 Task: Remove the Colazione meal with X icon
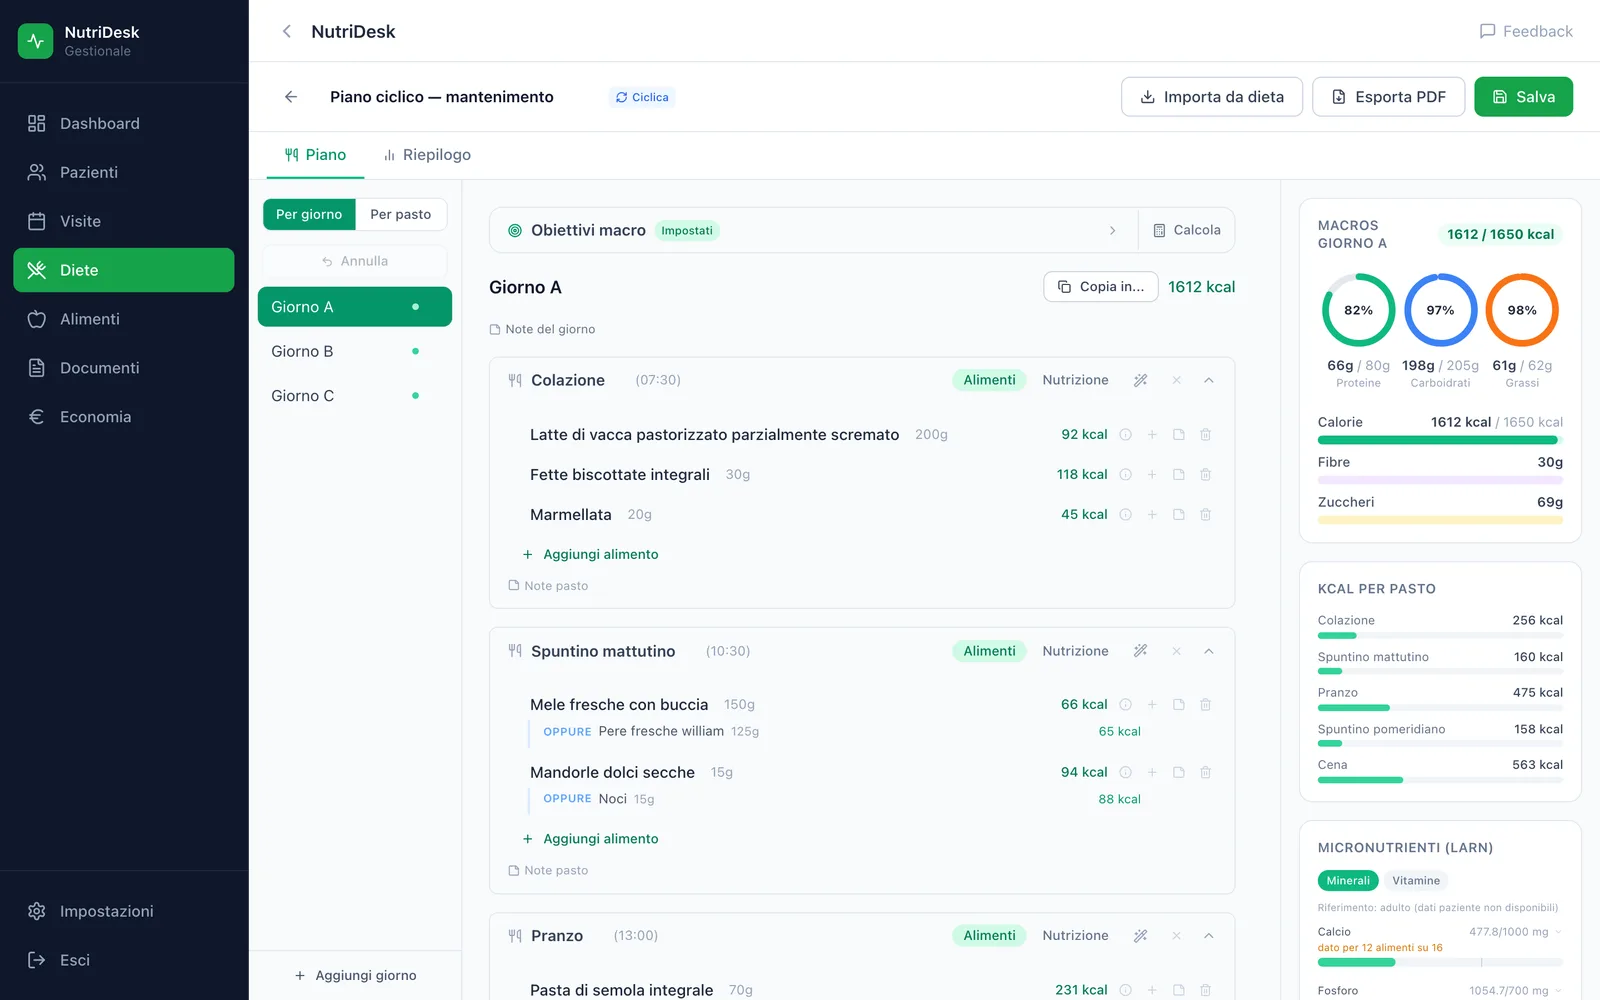1176,380
